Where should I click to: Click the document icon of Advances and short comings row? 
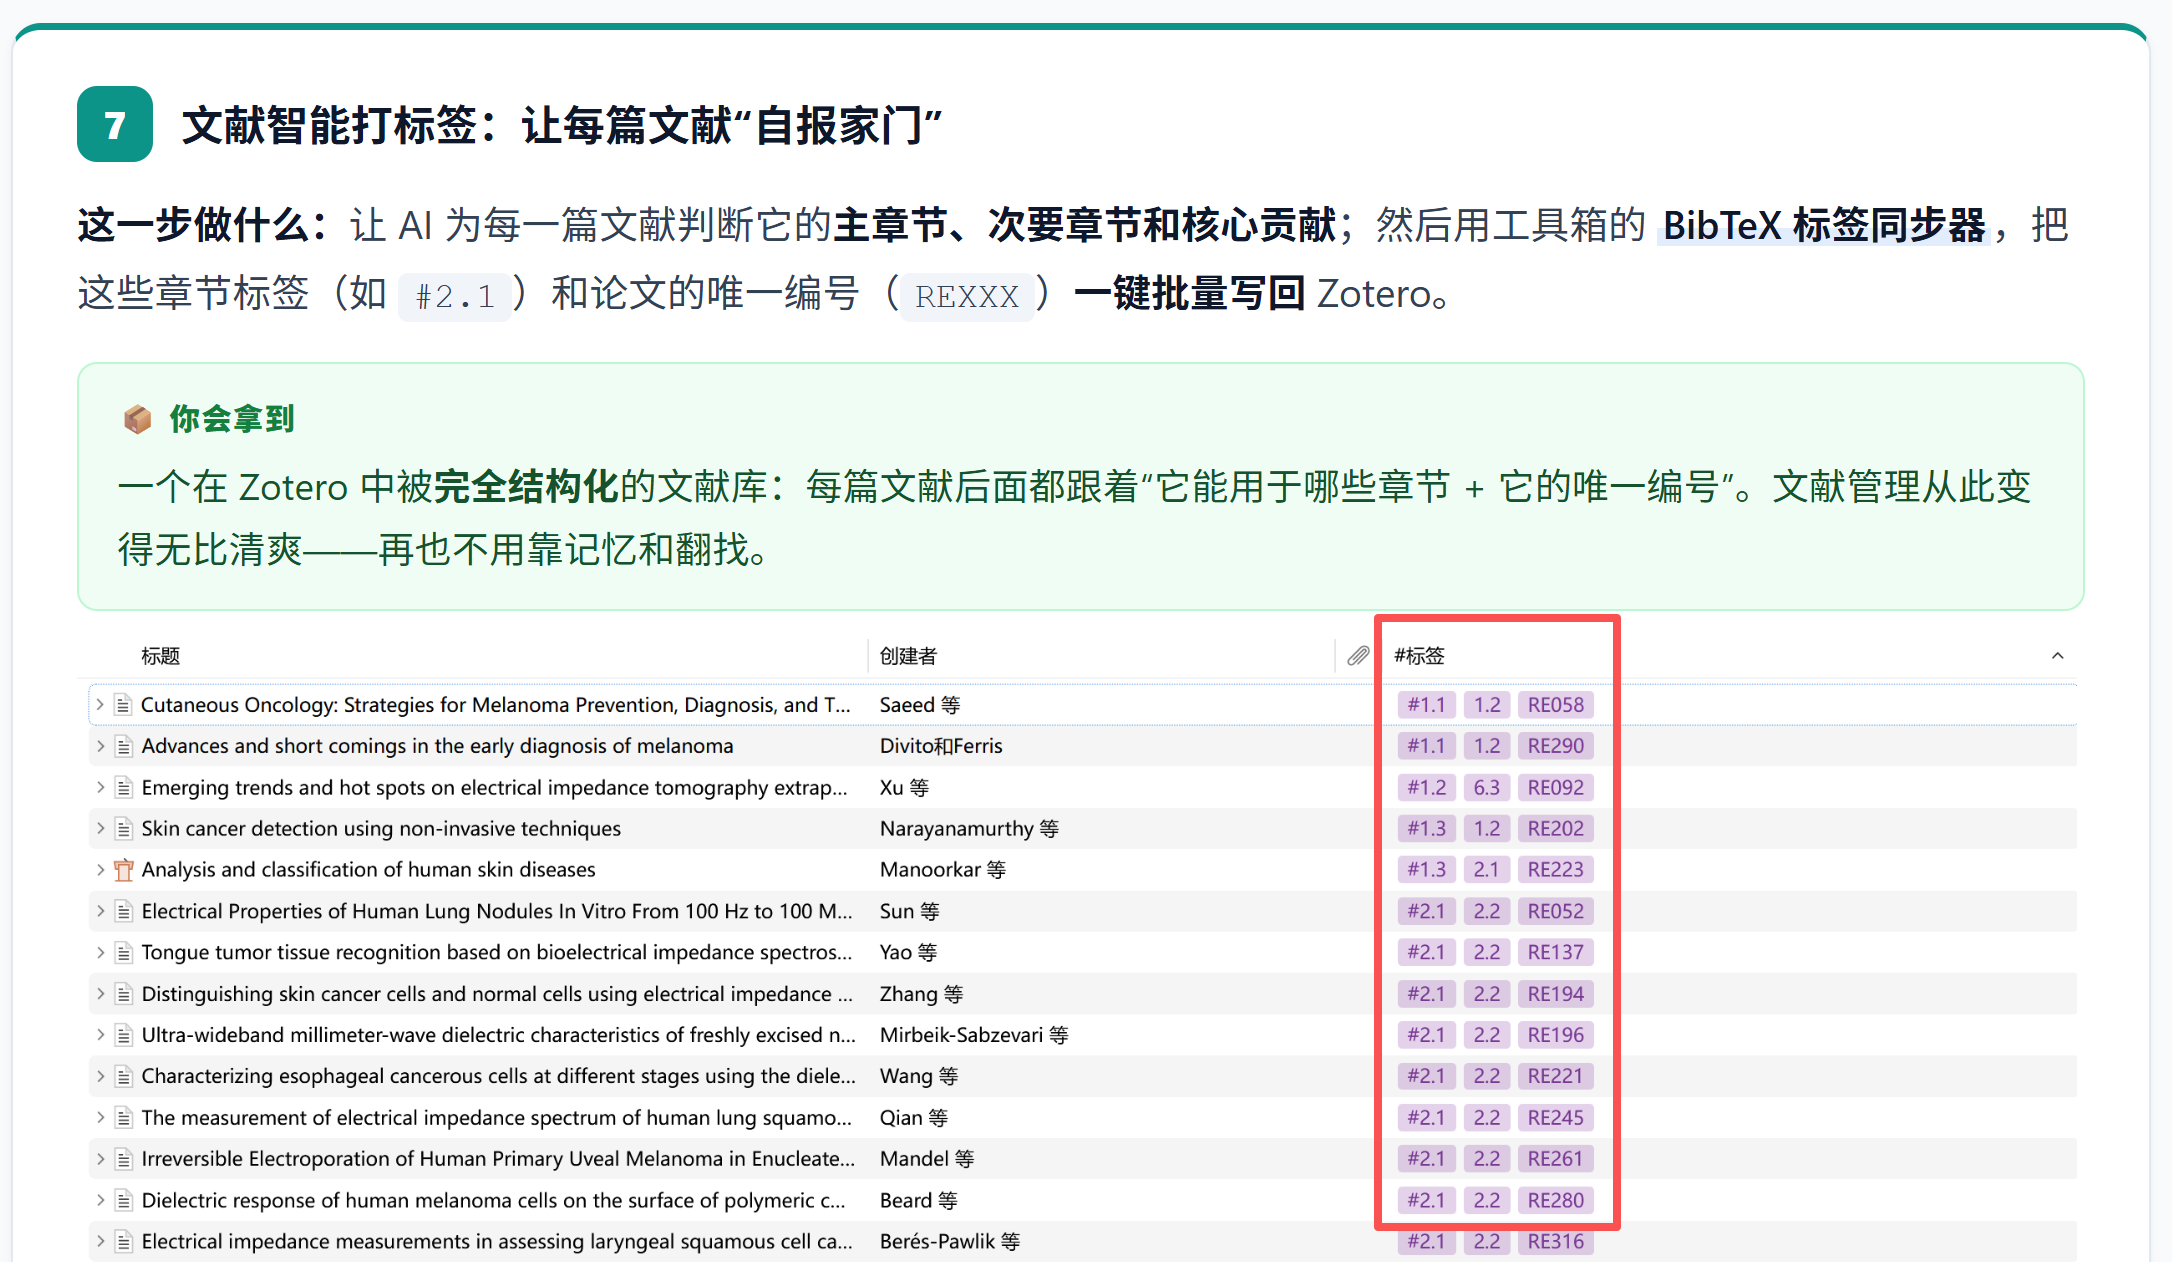pos(123,746)
